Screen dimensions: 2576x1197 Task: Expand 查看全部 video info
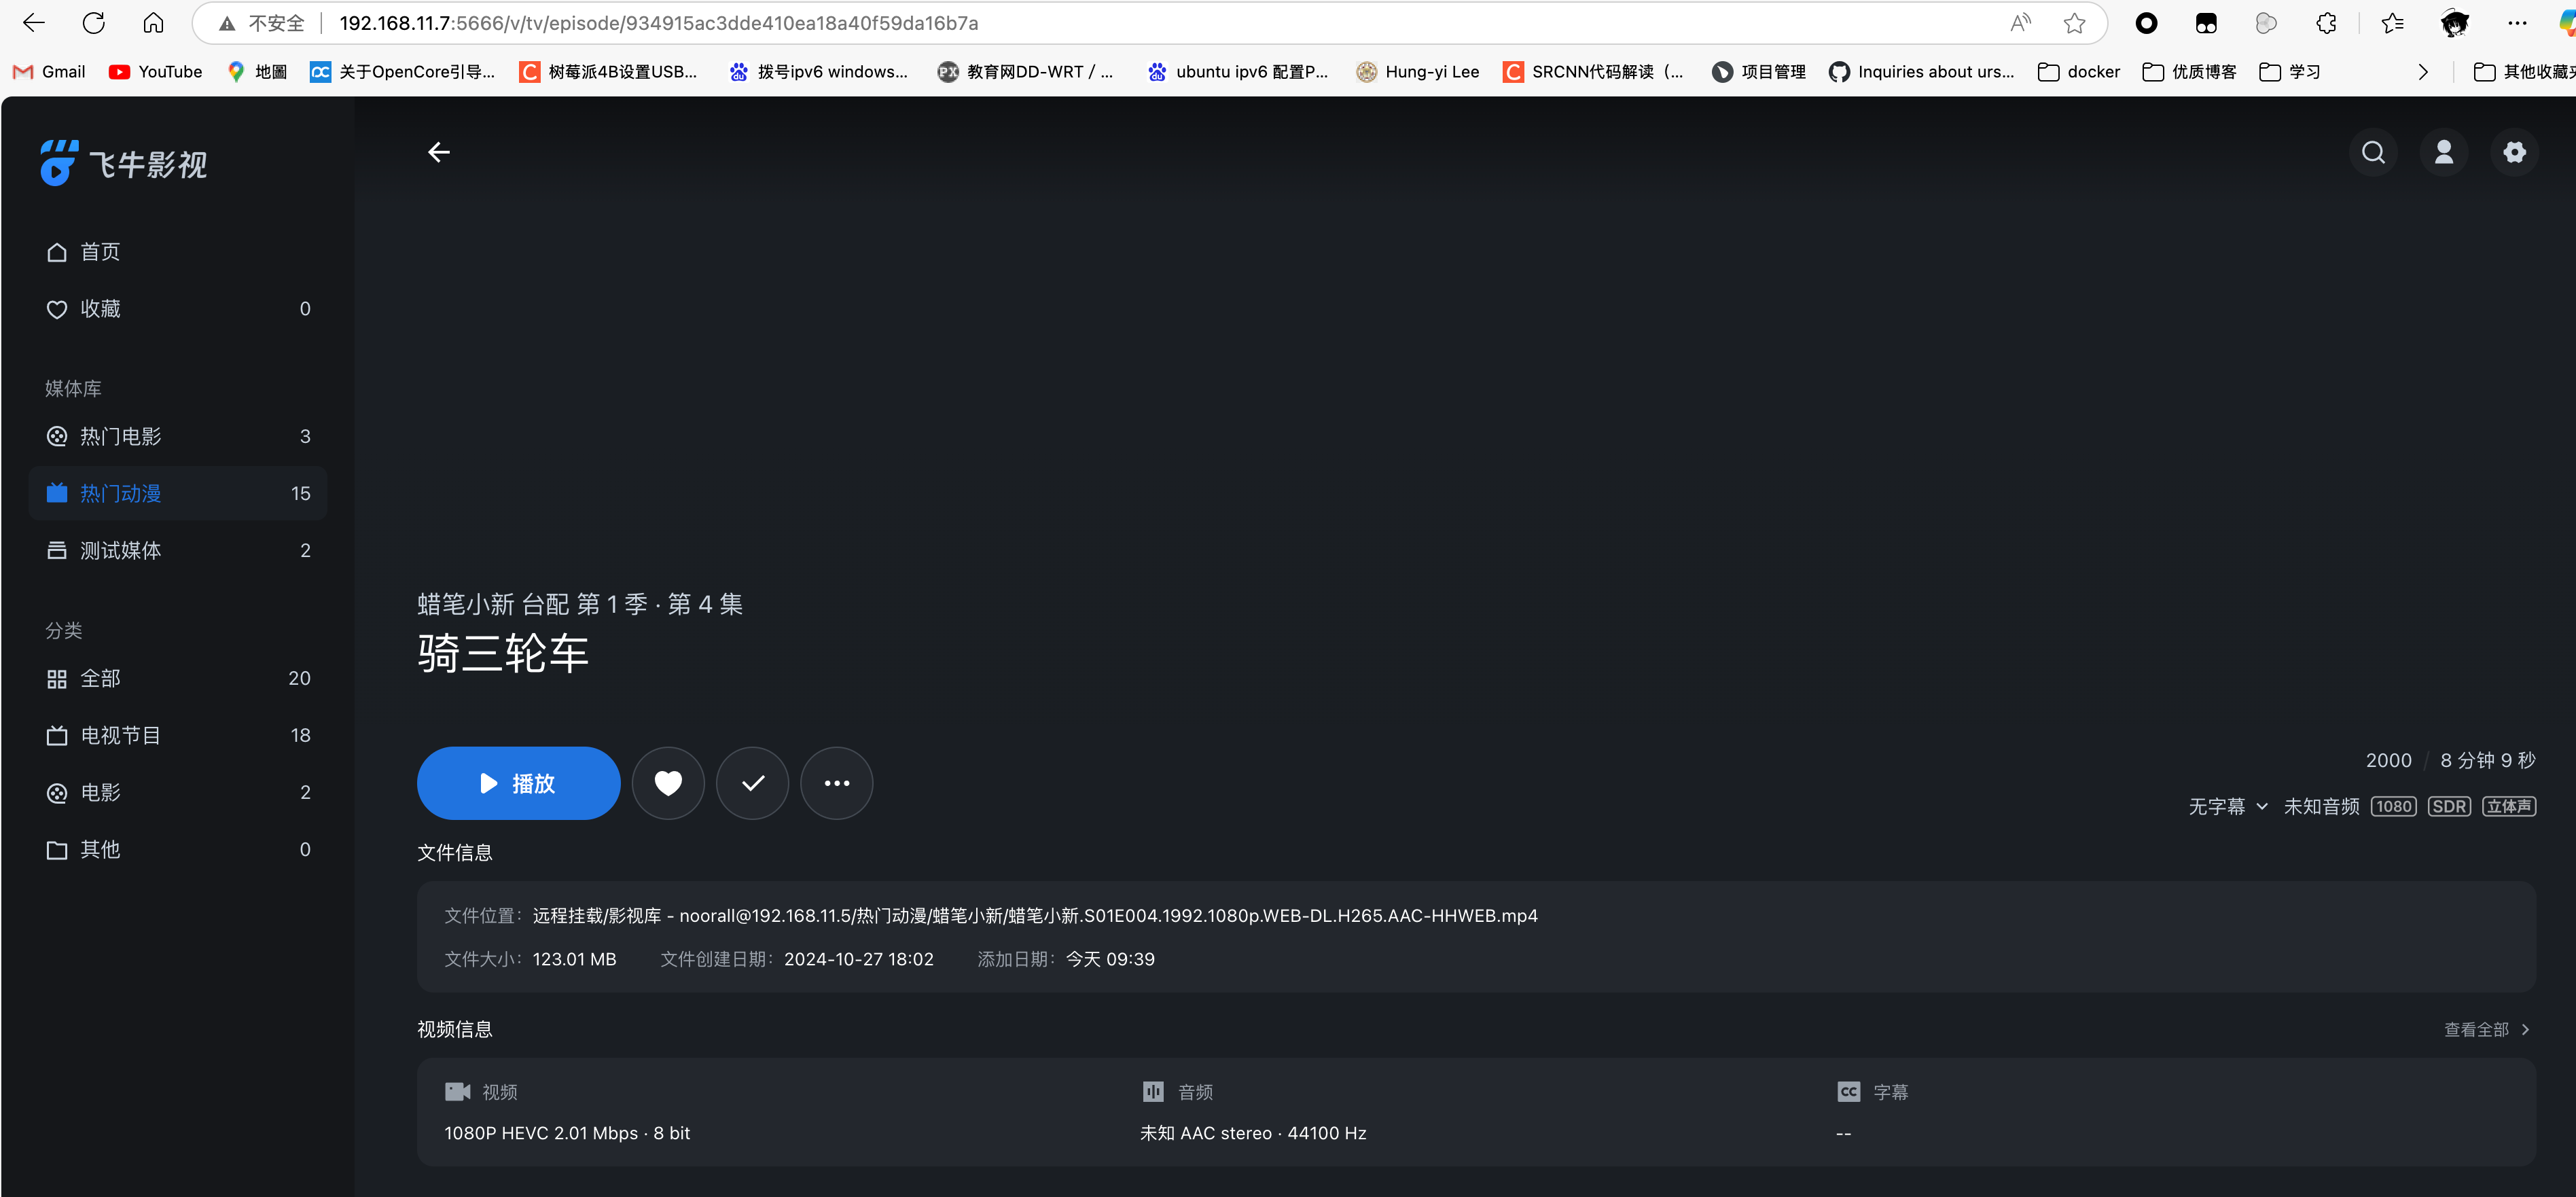2486,1029
